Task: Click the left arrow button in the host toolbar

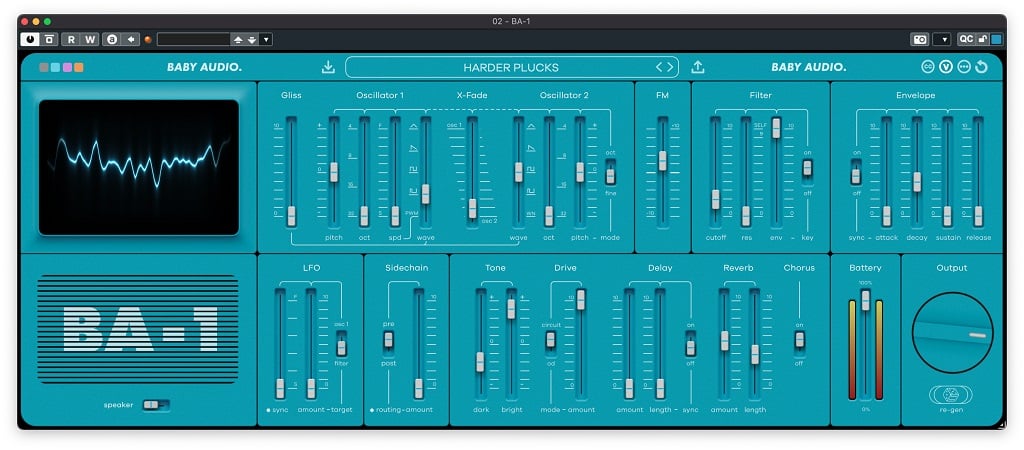Action: [x=131, y=39]
